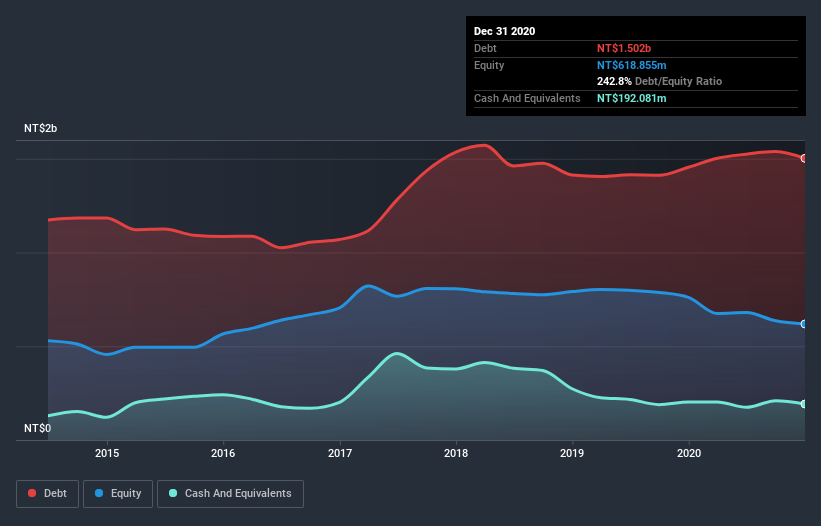Screen dimensions: 821x526
Task: Click the NT$2b y-axis label
Action: point(40,128)
